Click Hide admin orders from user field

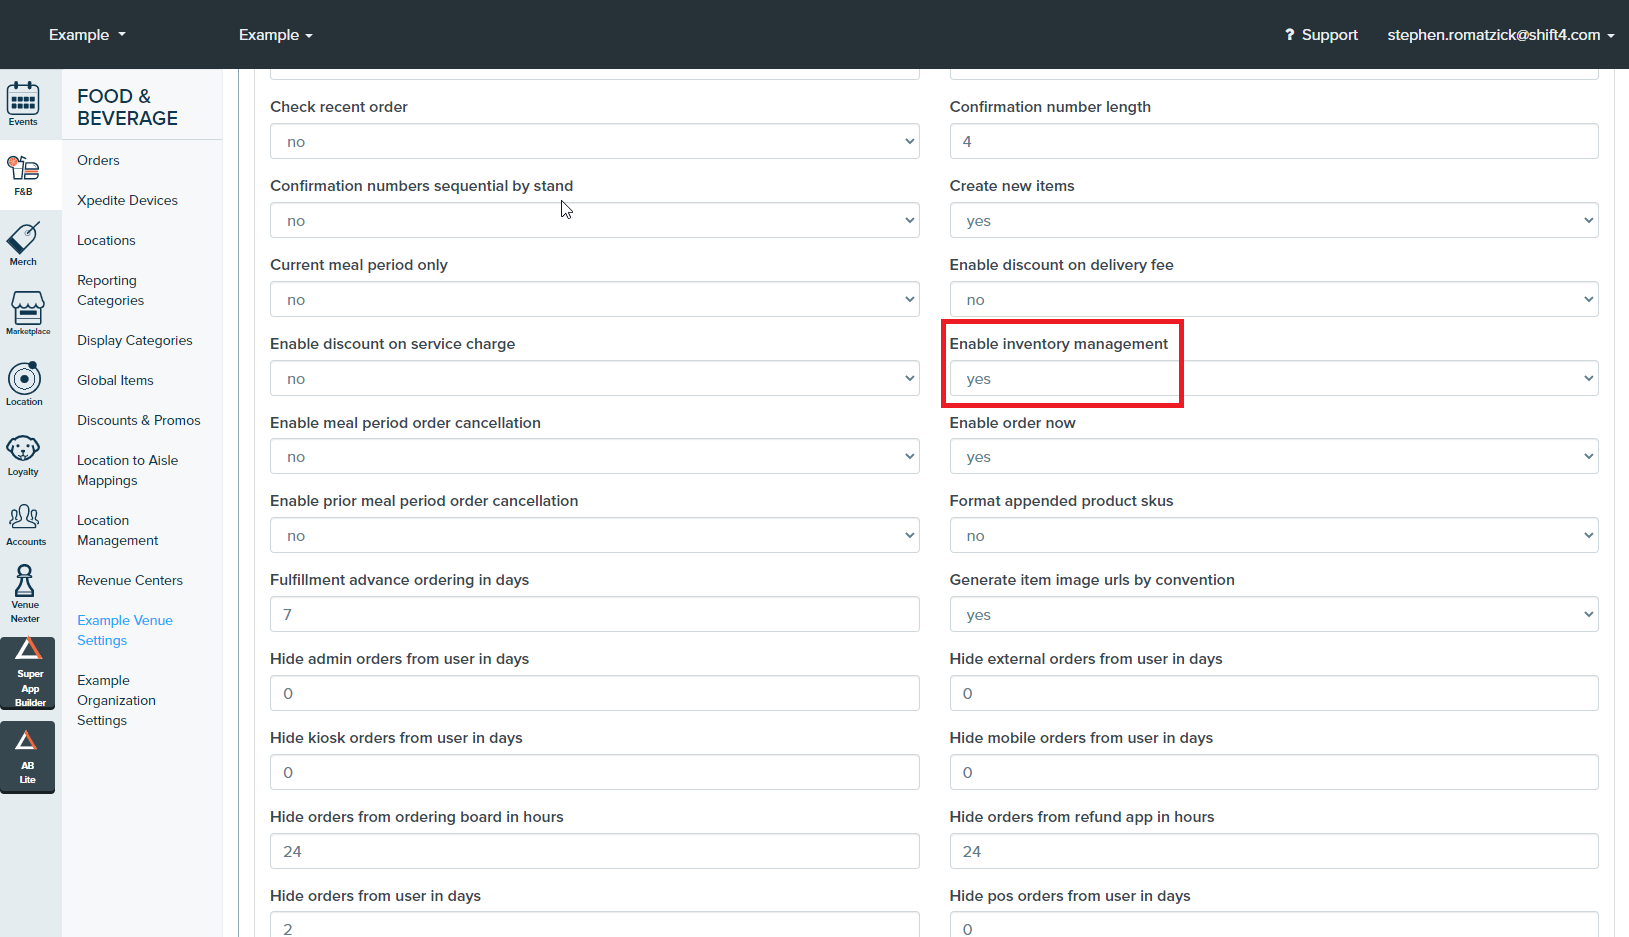(594, 693)
